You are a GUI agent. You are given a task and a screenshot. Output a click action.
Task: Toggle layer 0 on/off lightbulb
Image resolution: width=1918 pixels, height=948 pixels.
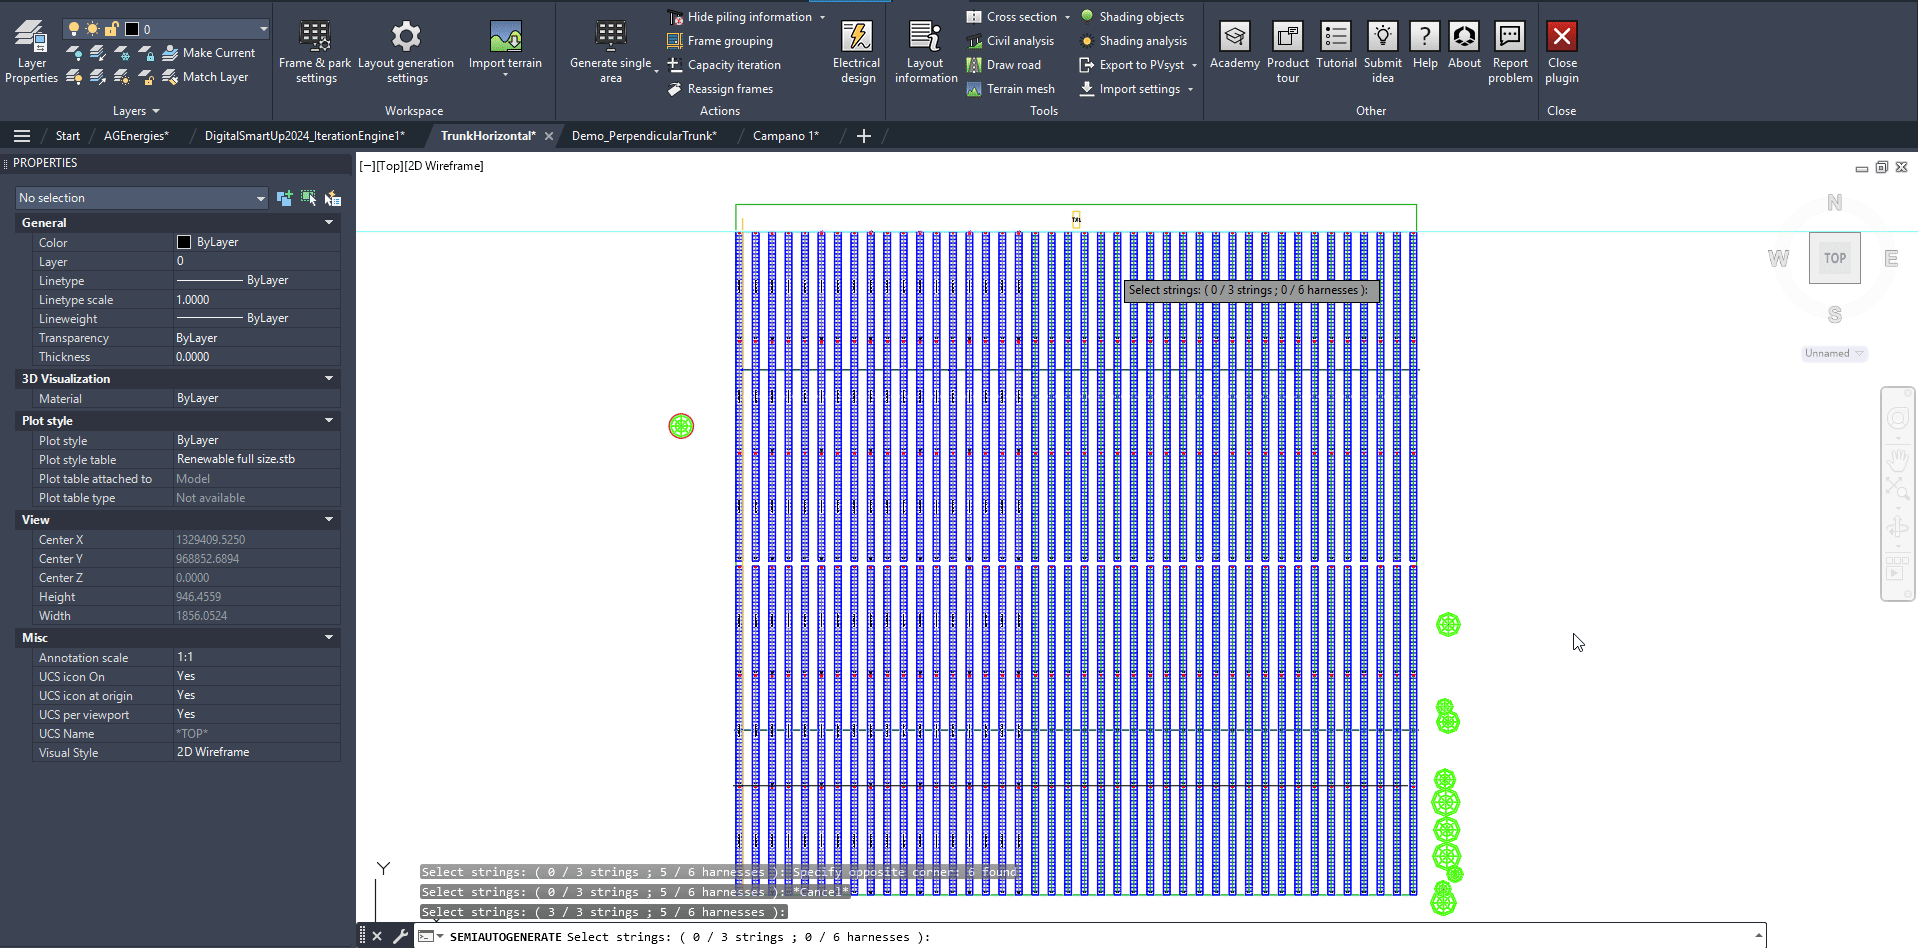pyautogui.click(x=73, y=29)
